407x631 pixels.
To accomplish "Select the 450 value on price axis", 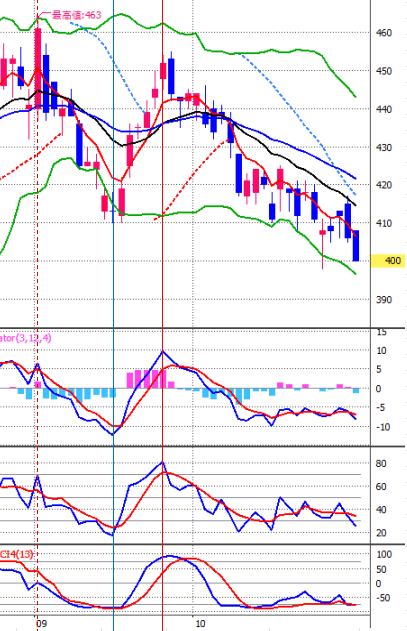I will (x=384, y=71).
